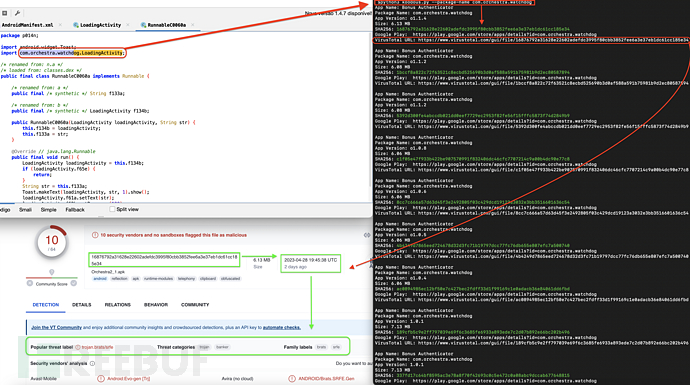The height and width of the screenshot is (385, 690).
Task: Switch code view to Smali
Action: 25,209
